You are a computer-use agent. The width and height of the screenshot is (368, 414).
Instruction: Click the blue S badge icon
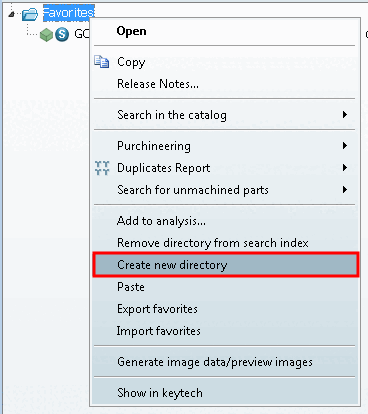[62, 34]
